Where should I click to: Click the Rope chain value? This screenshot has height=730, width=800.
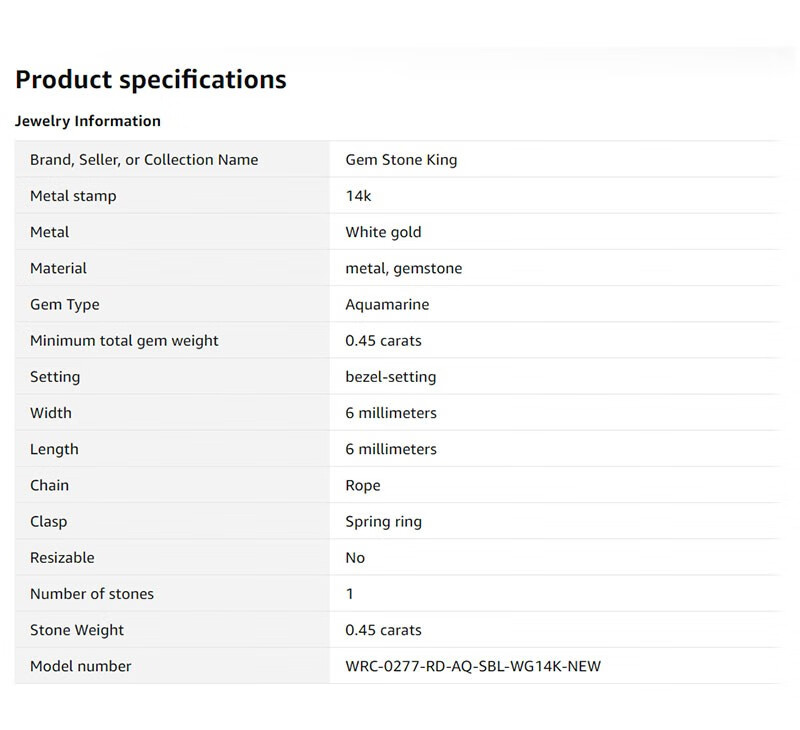(363, 485)
